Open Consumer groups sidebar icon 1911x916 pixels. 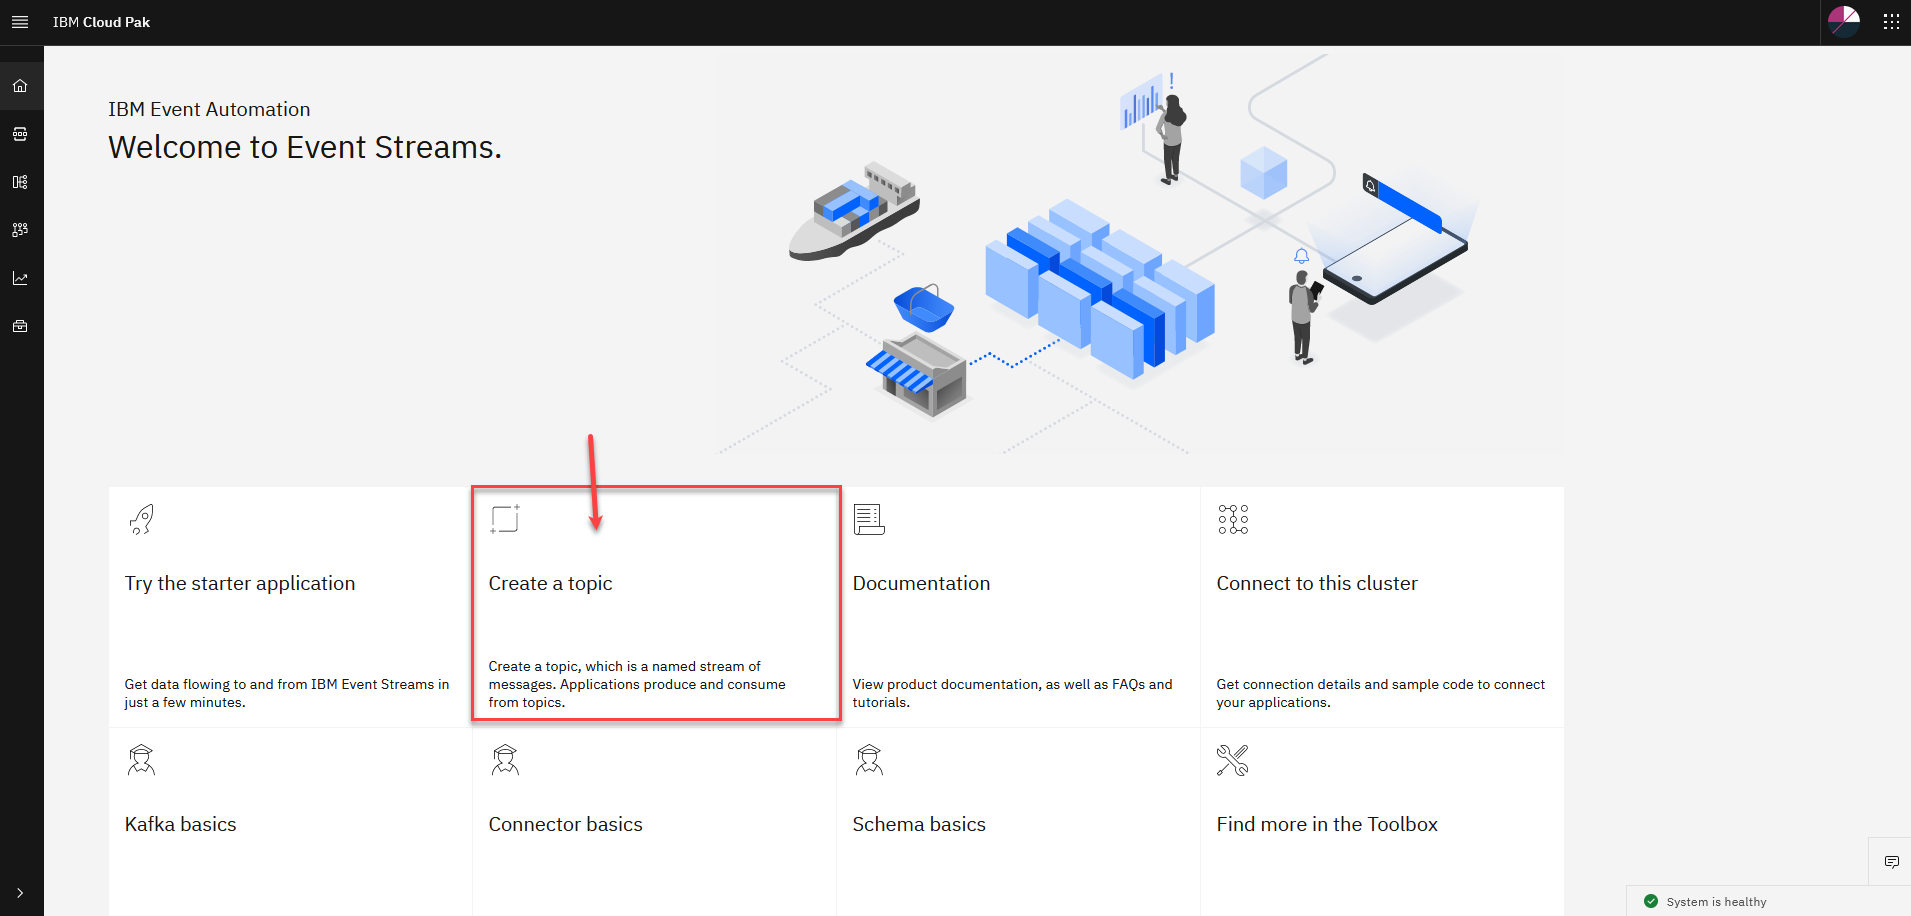point(20,230)
